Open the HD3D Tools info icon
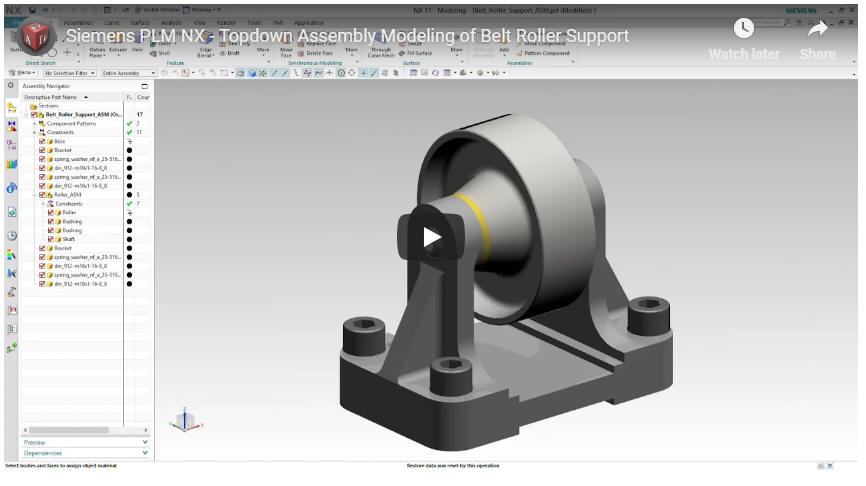866x486 pixels. pyautogui.click(x=12, y=188)
